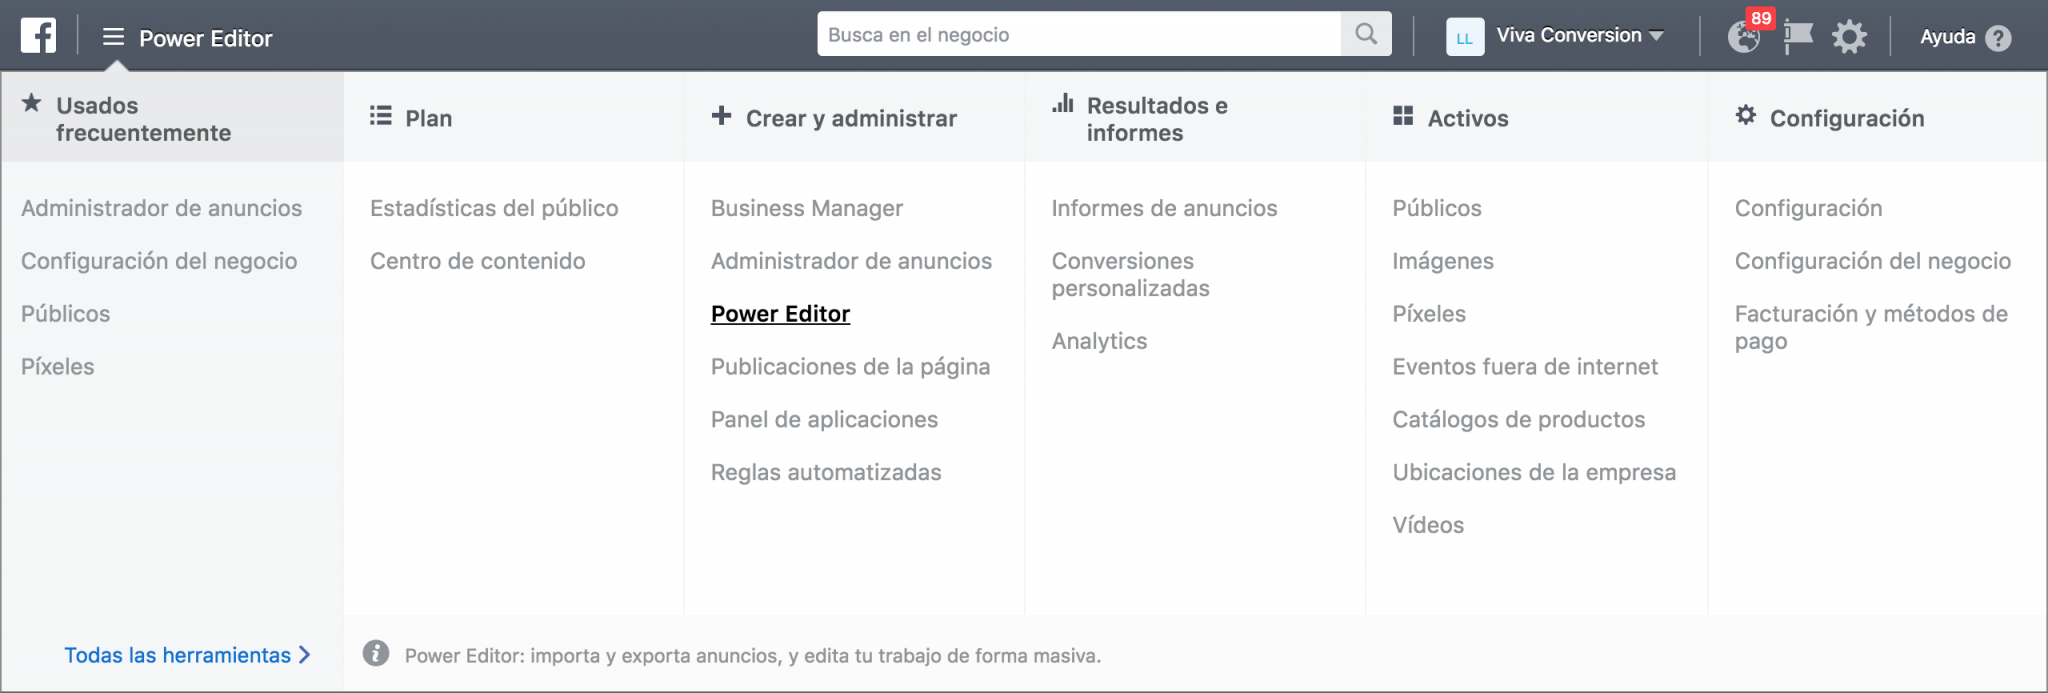Open Configuración del negocio under Usados frecuentemente
The width and height of the screenshot is (2048, 693).
[x=159, y=261]
